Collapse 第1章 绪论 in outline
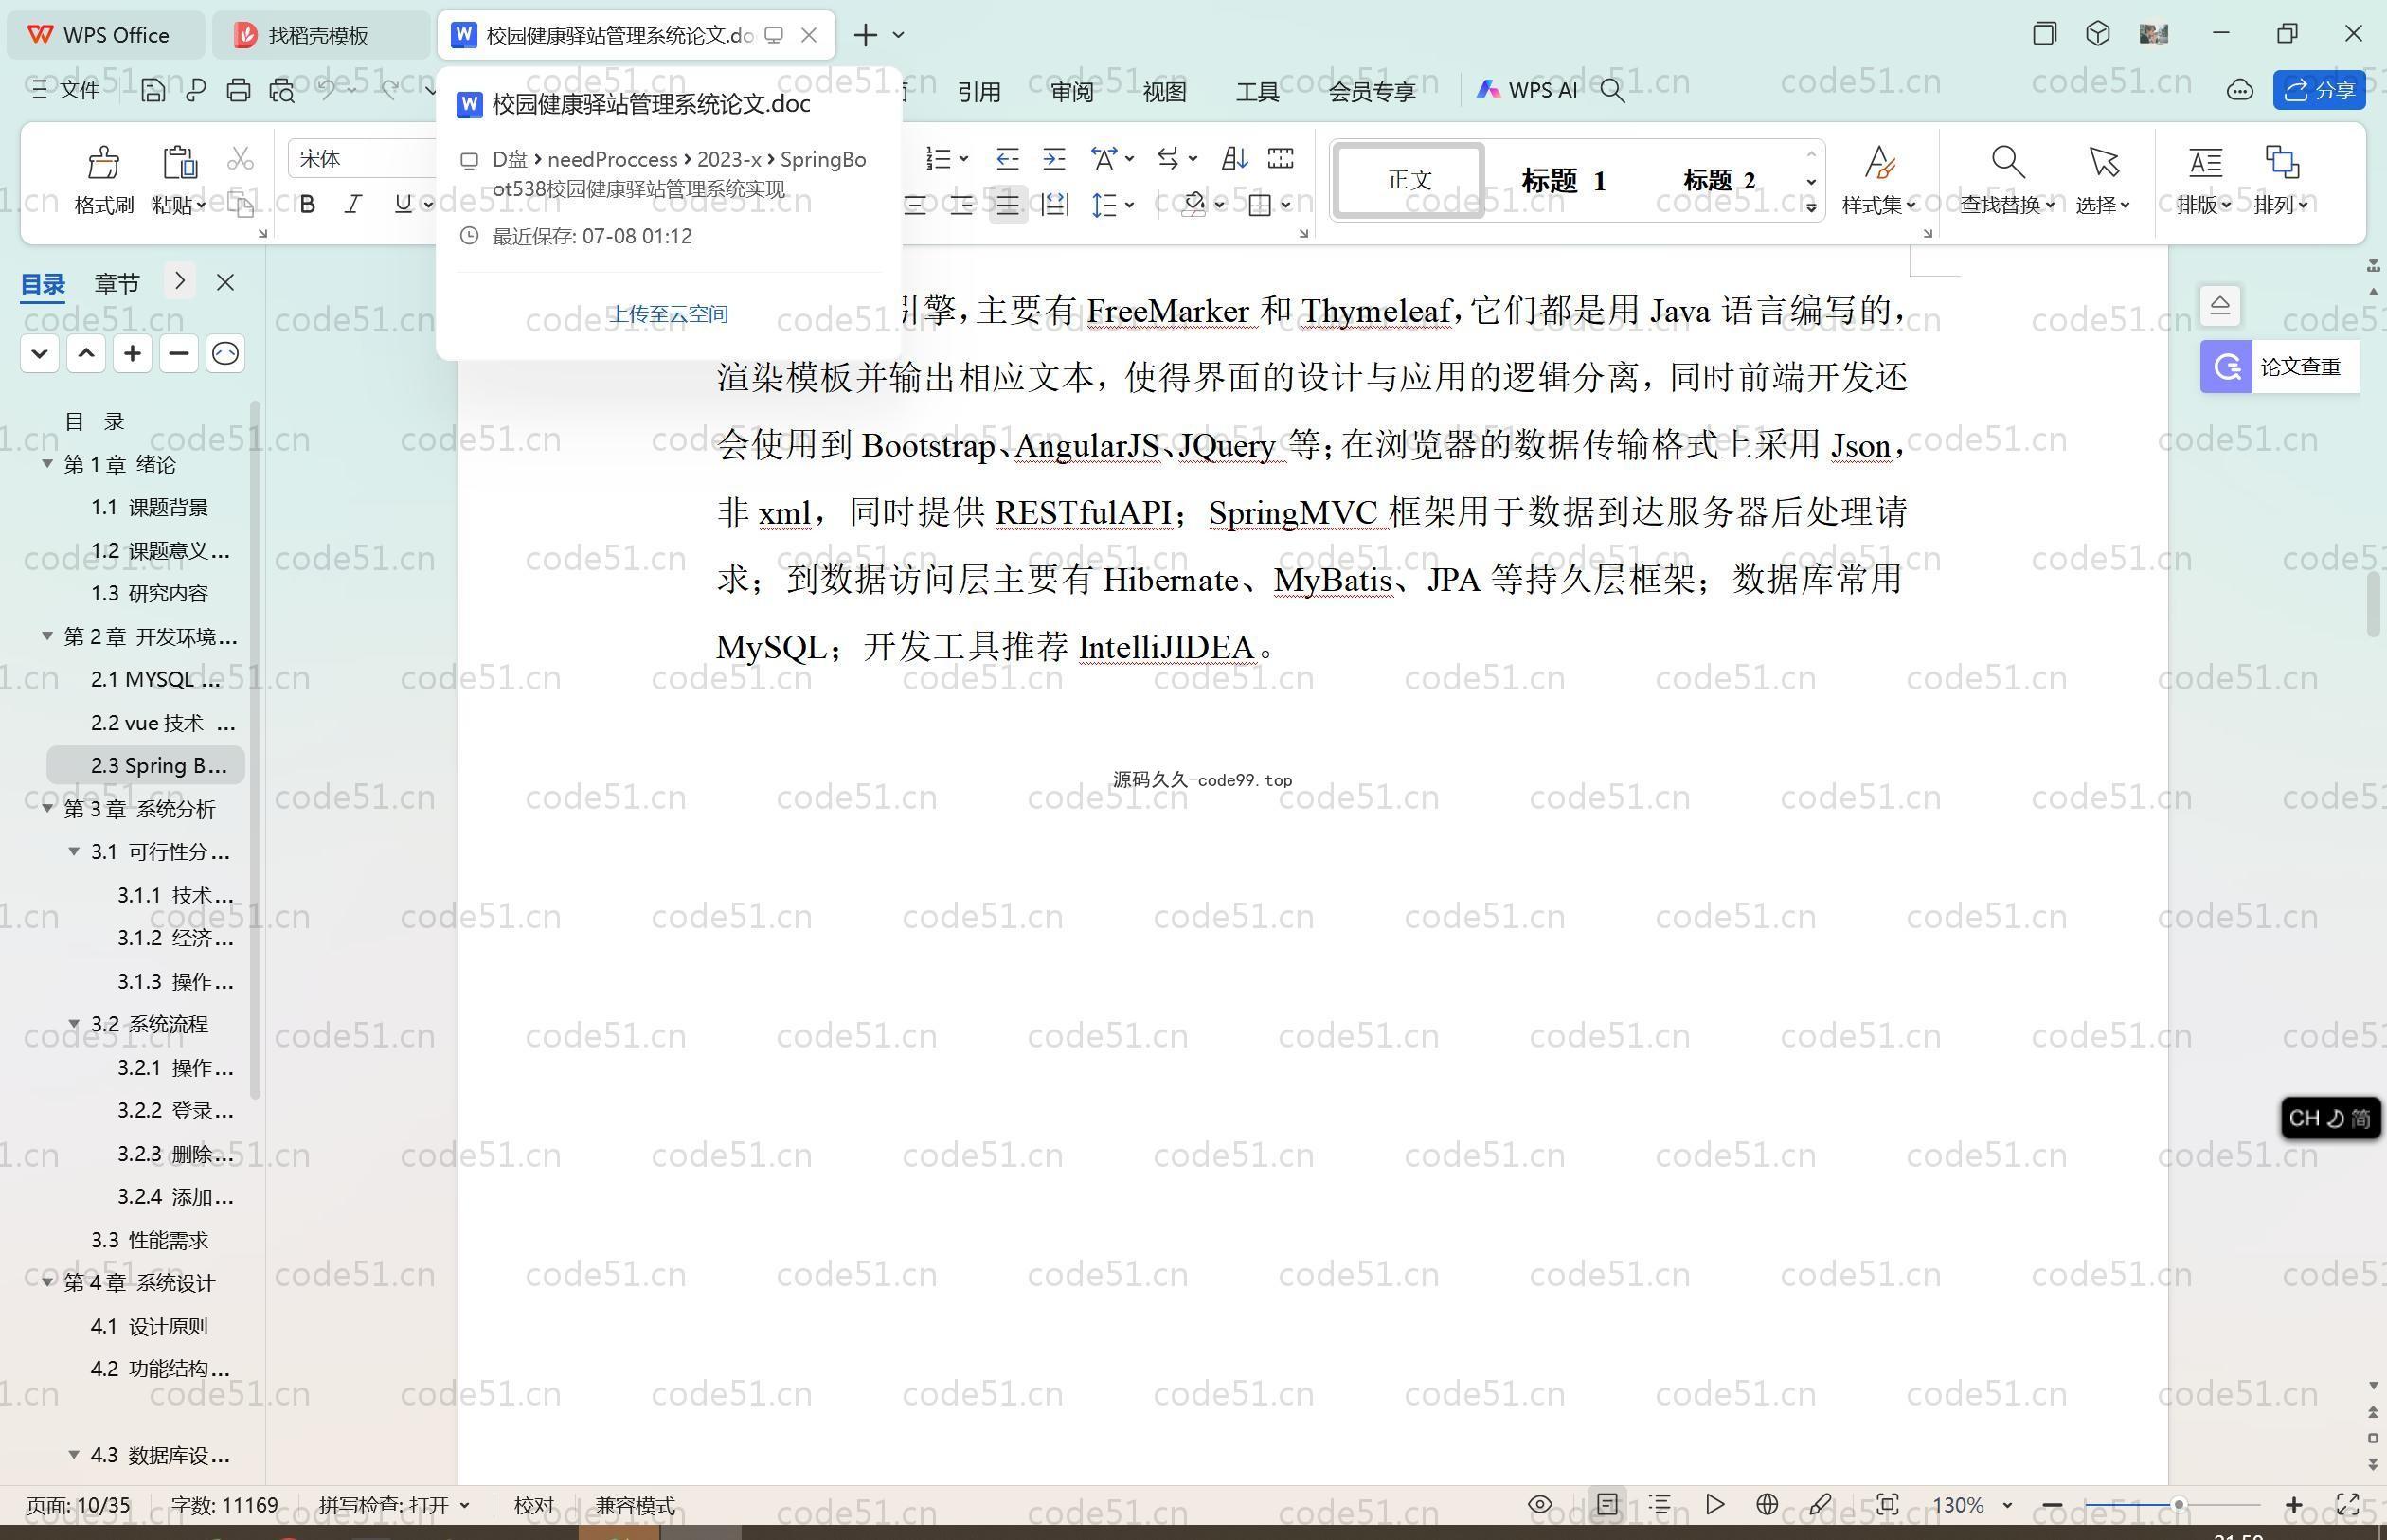The height and width of the screenshot is (1540, 2387). pyautogui.click(x=47, y=464)
